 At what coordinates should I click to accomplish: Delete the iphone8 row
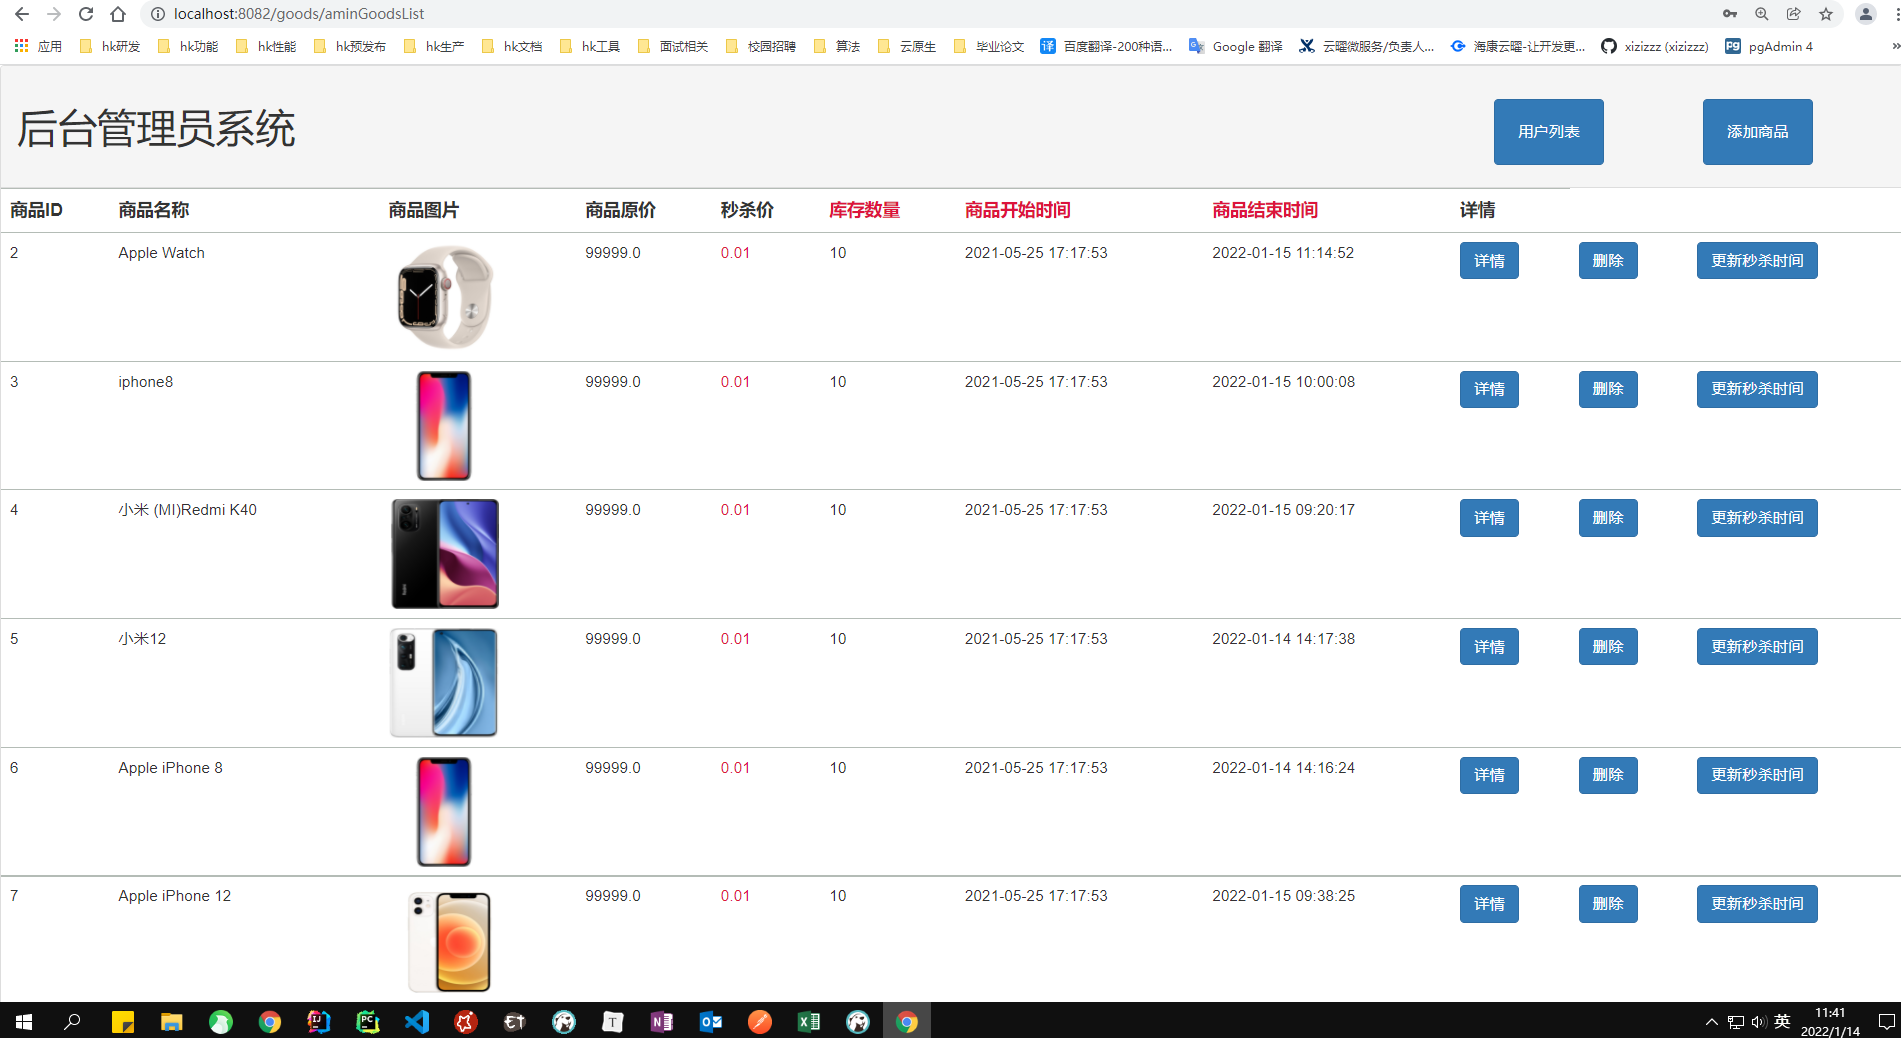click(1608, 389)
